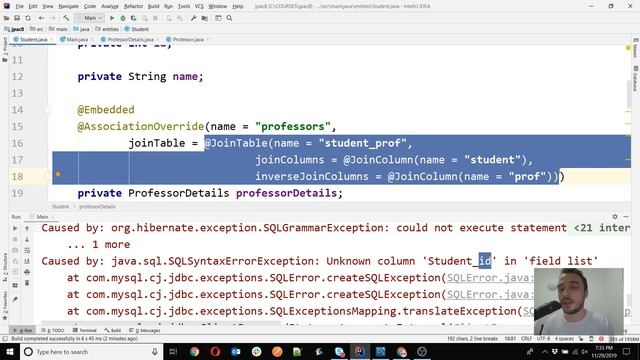Click Up the Stack Trace arrow

[x=27, y=229]
